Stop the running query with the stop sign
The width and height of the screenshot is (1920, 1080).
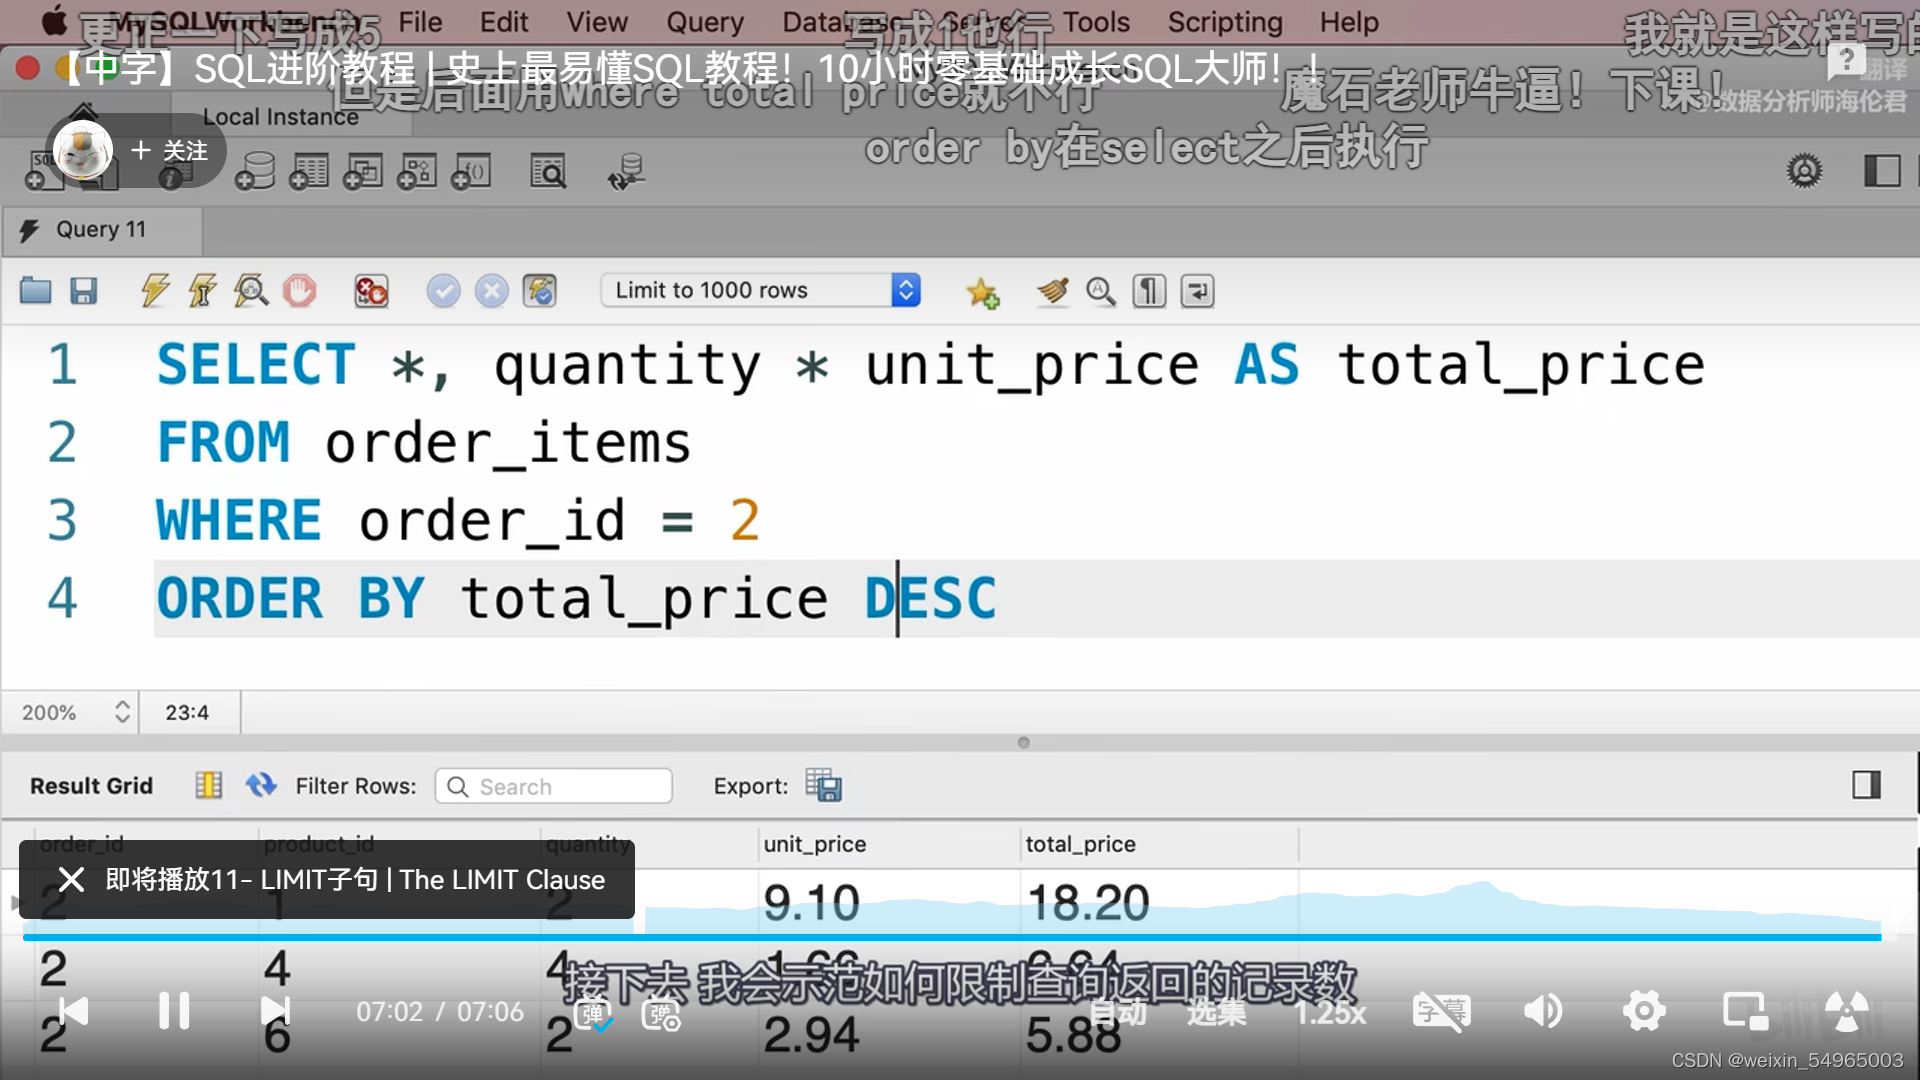[x=301, y=291]
